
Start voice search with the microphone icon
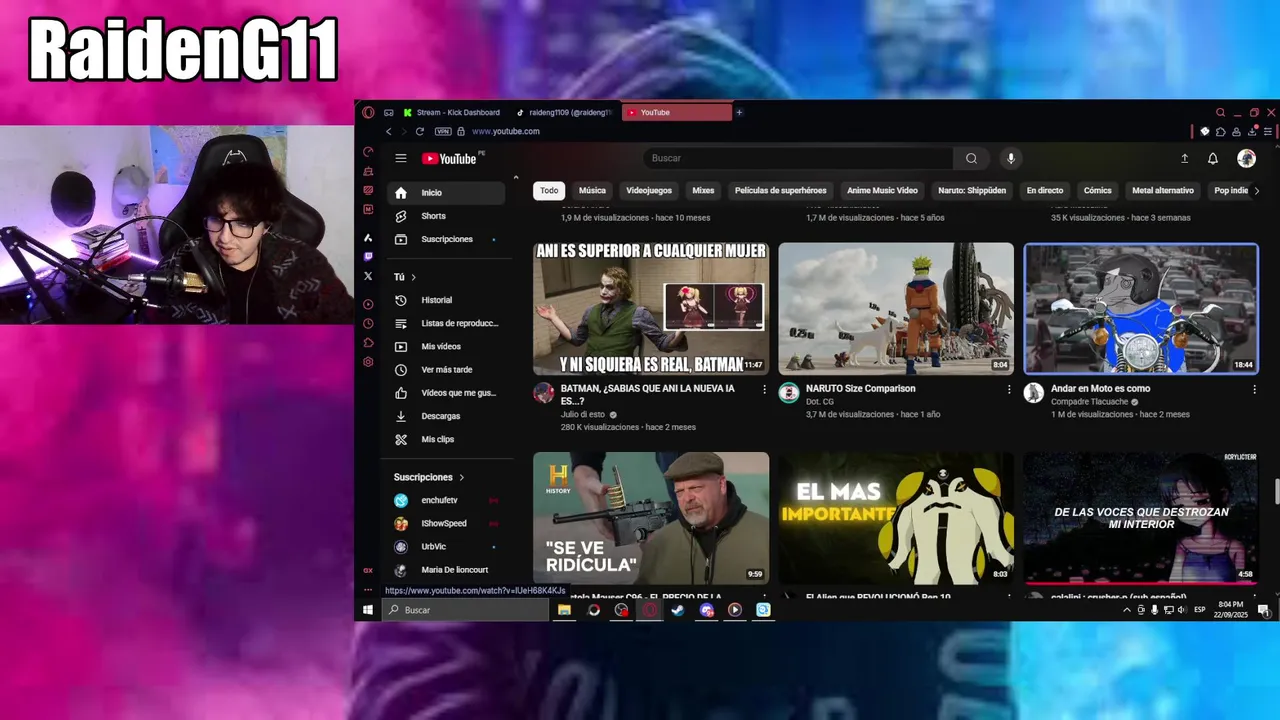point(1011,158)
